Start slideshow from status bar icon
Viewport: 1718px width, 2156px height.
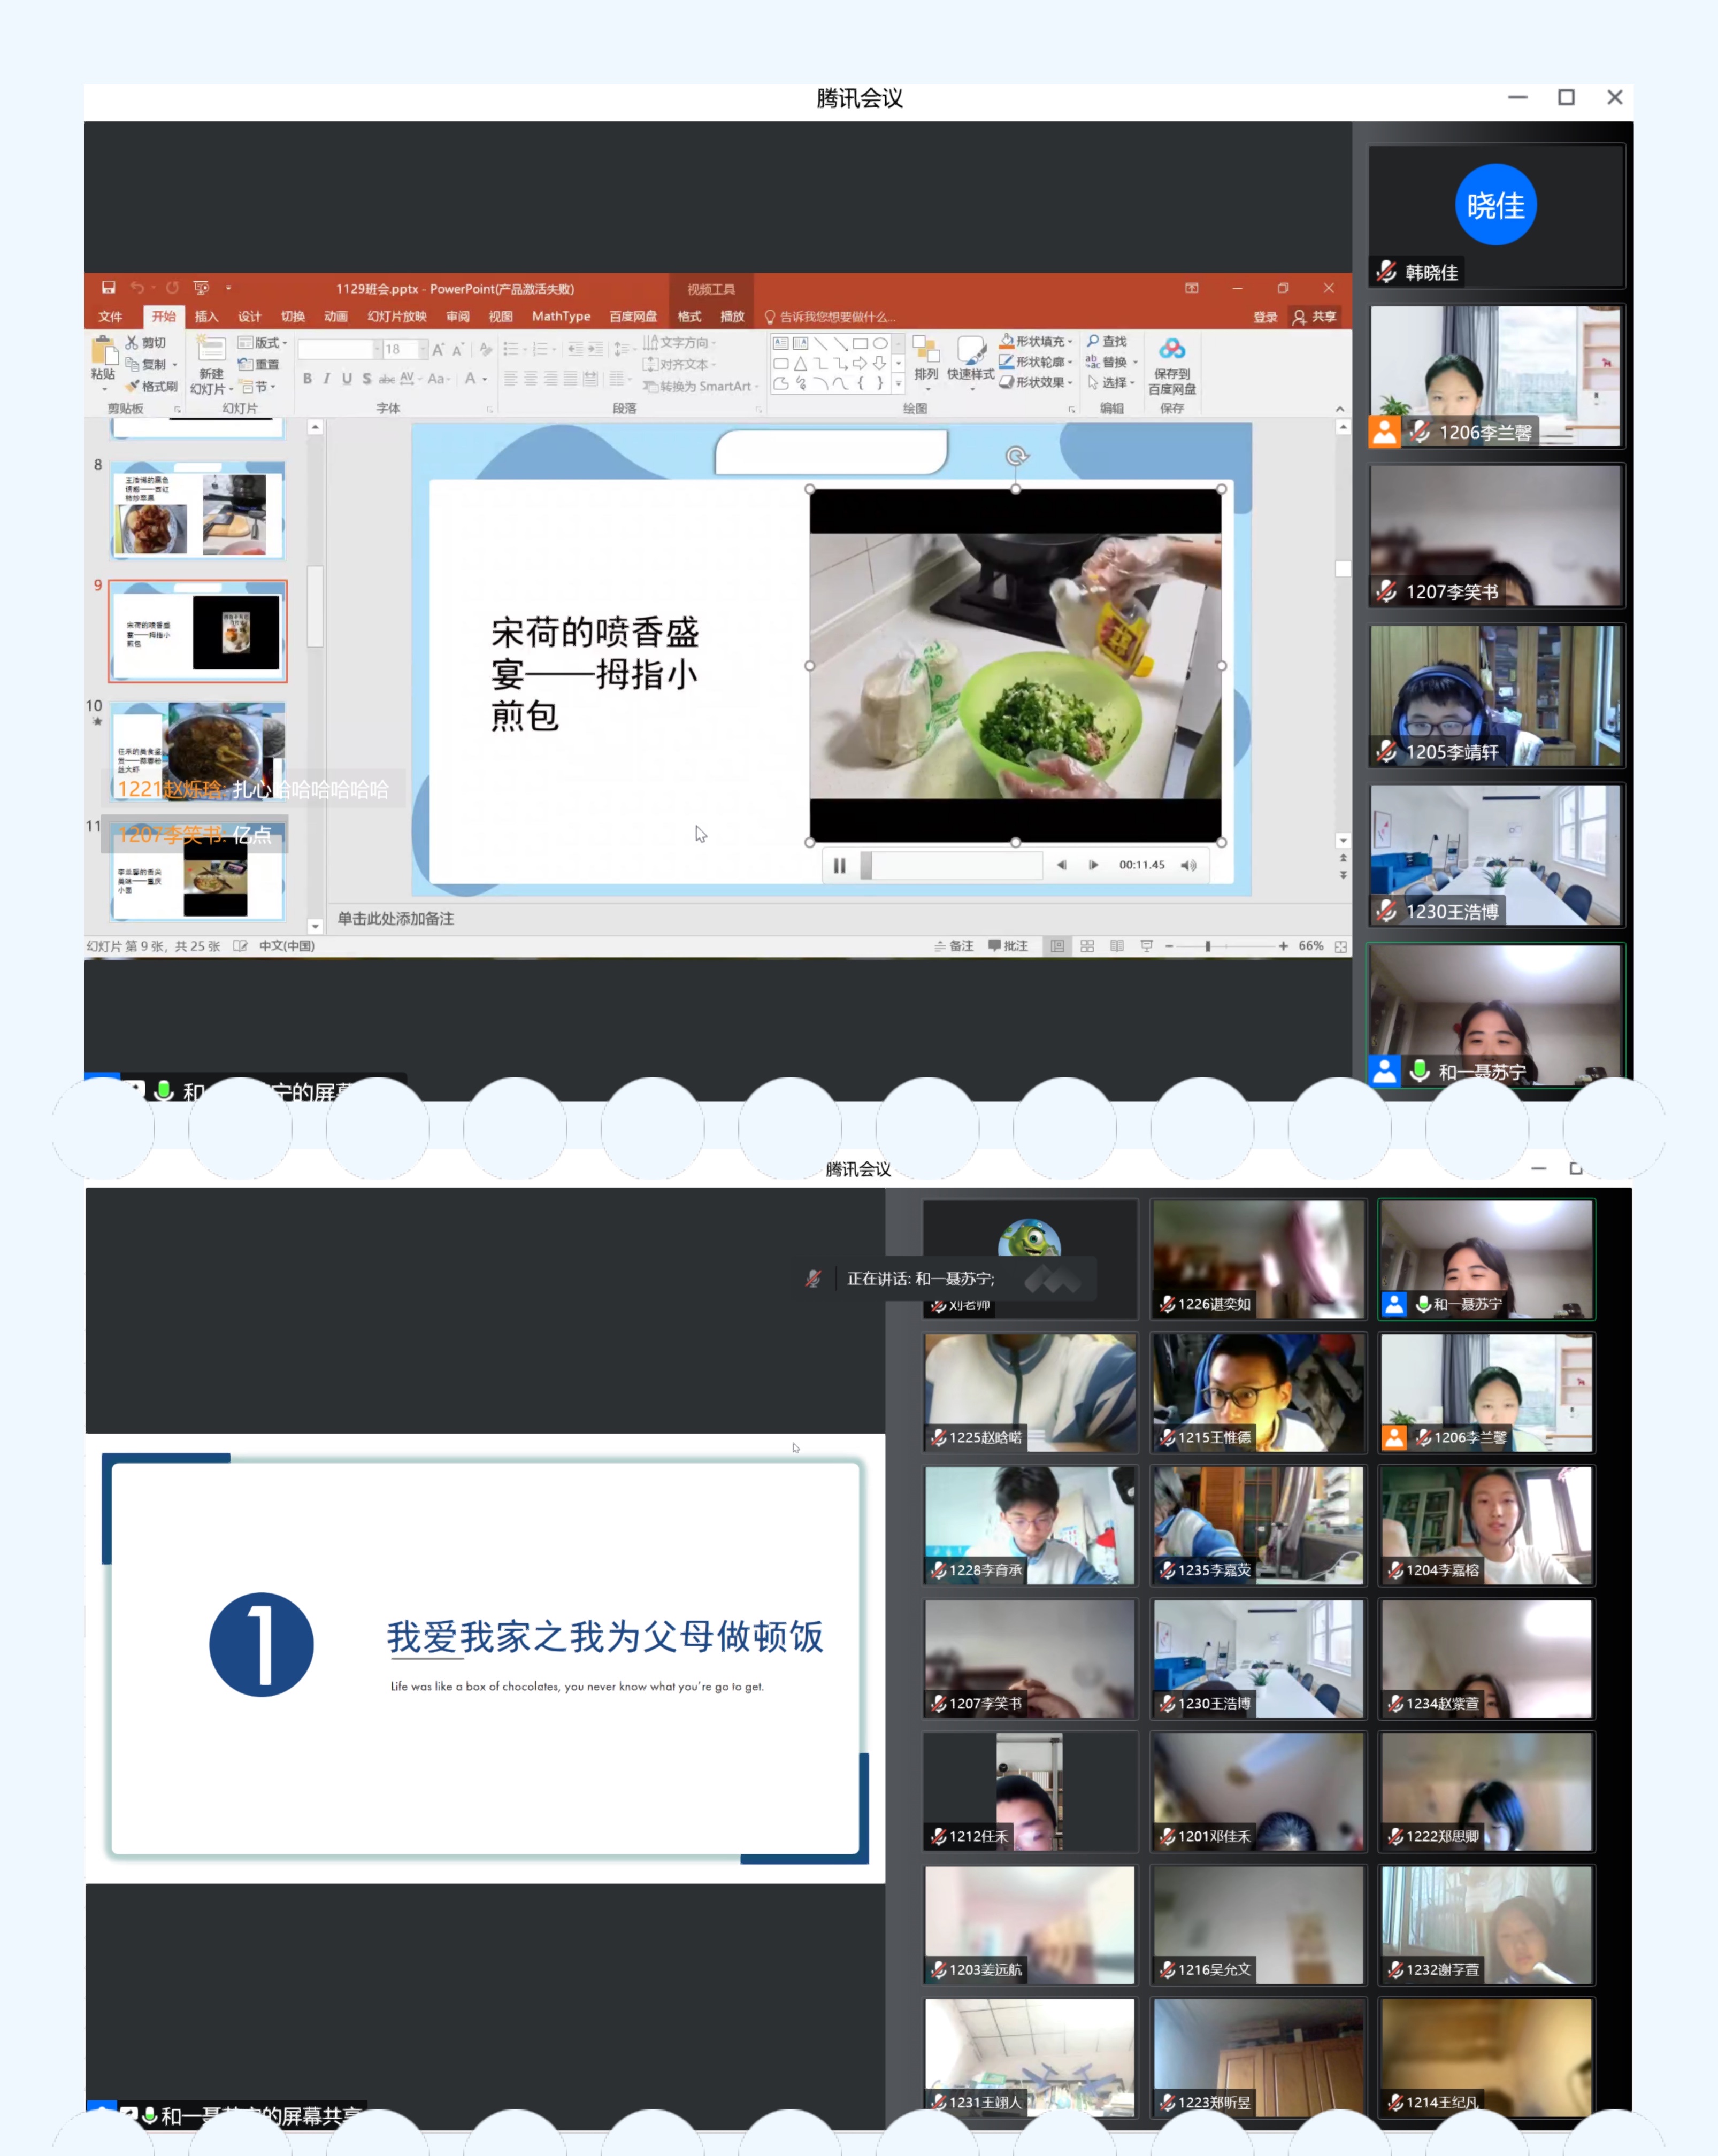[1147, 946]
